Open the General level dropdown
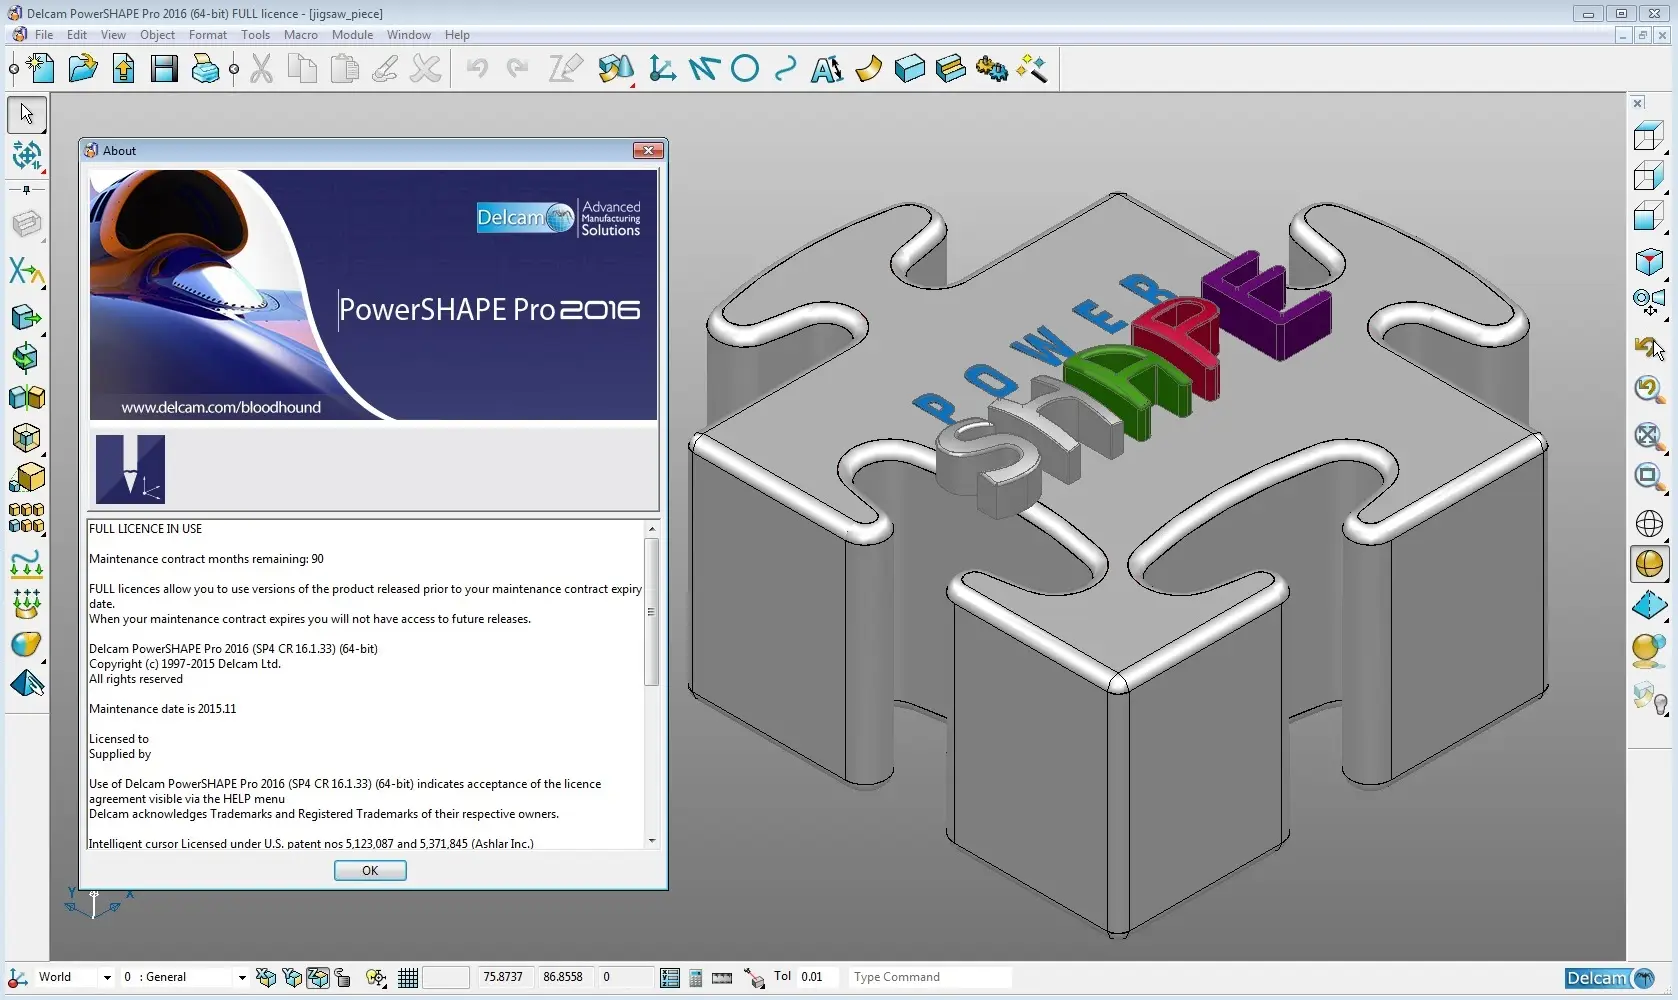The width and height of the screenshot is (1678, 1000). [241, 977]
